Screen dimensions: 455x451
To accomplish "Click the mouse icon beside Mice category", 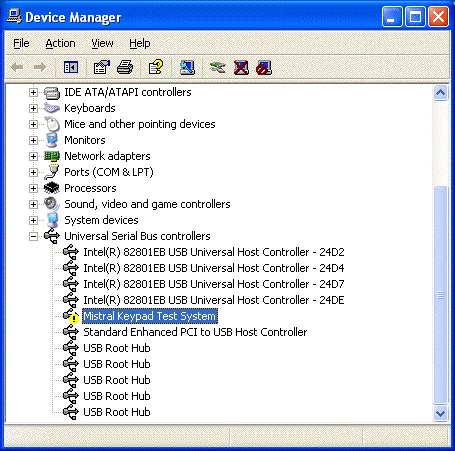I will [52, 124].
